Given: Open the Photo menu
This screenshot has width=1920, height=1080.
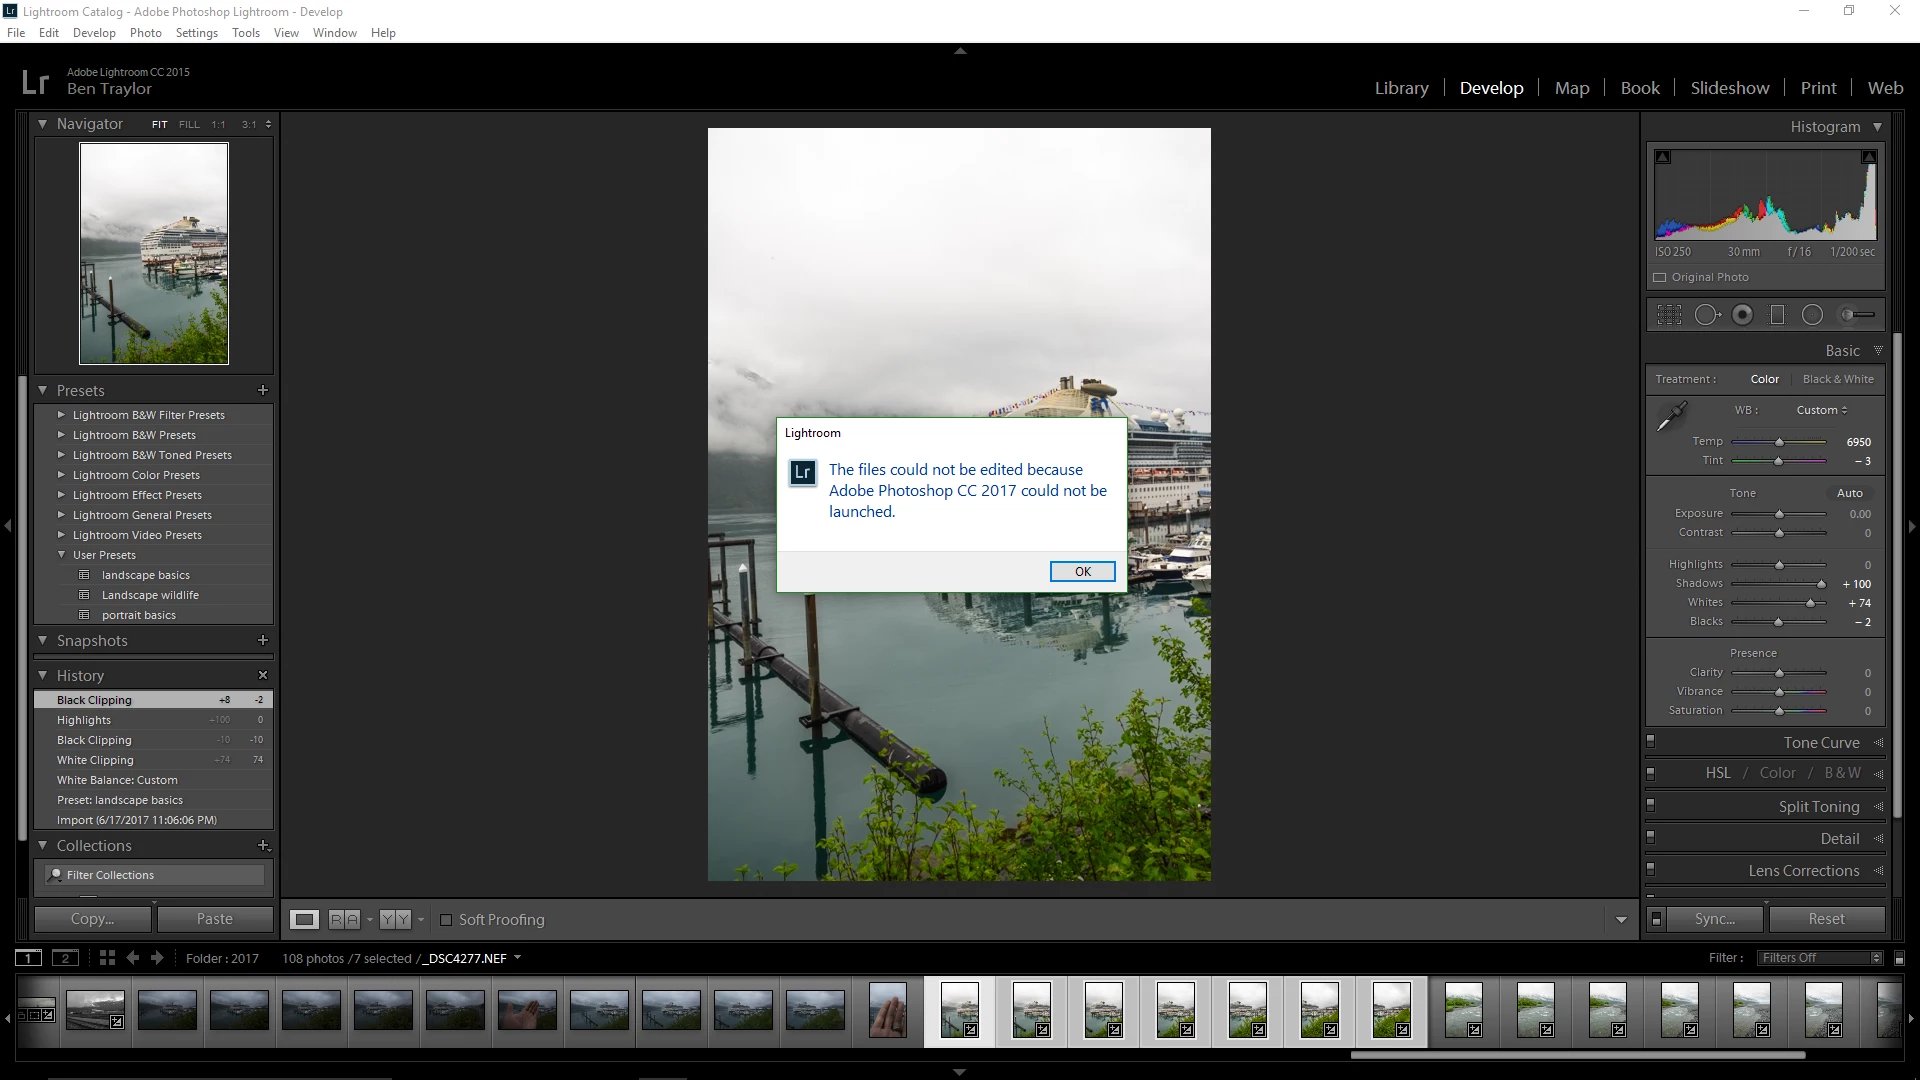Looking at the screenshot, I should 145,32.
